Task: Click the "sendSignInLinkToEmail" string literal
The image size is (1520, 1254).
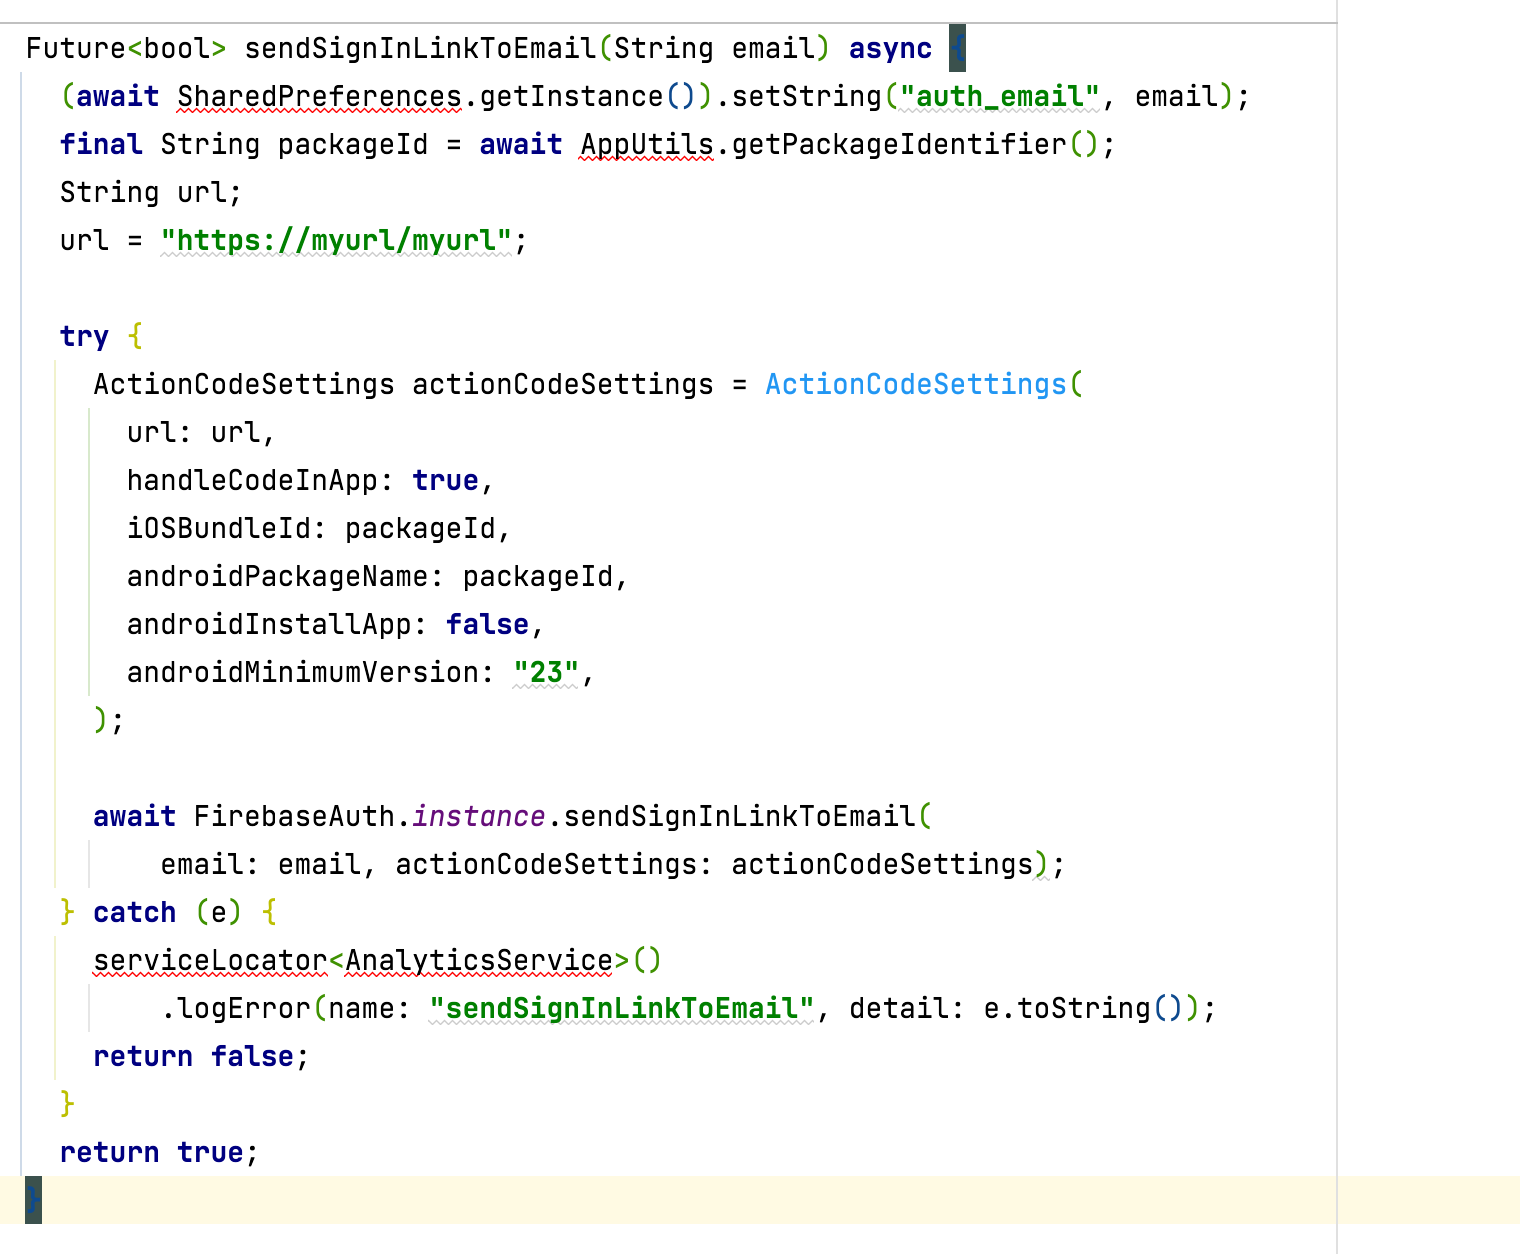Action: pos(622,1008)
